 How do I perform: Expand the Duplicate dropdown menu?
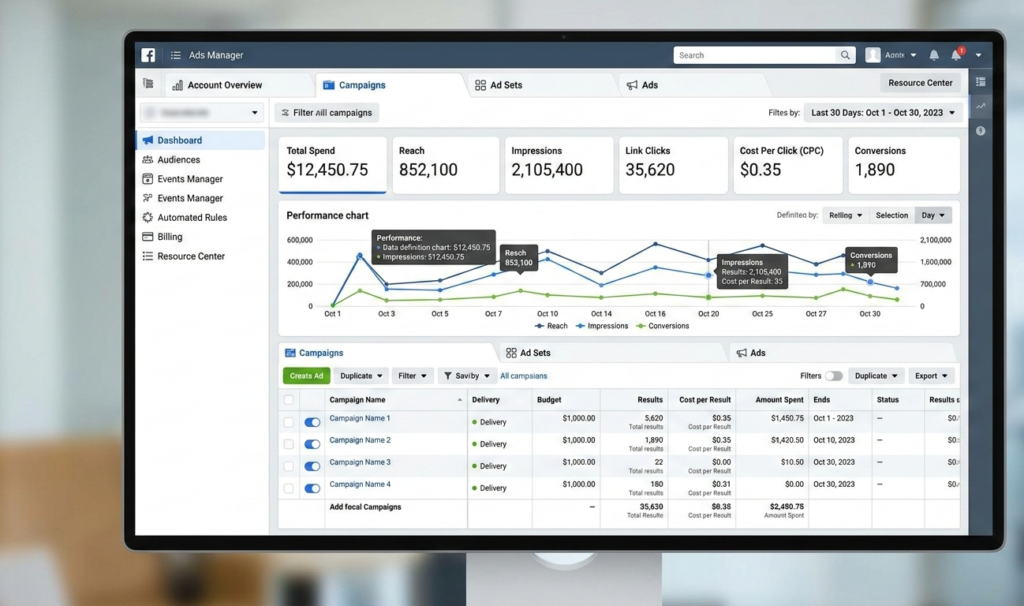360,375
